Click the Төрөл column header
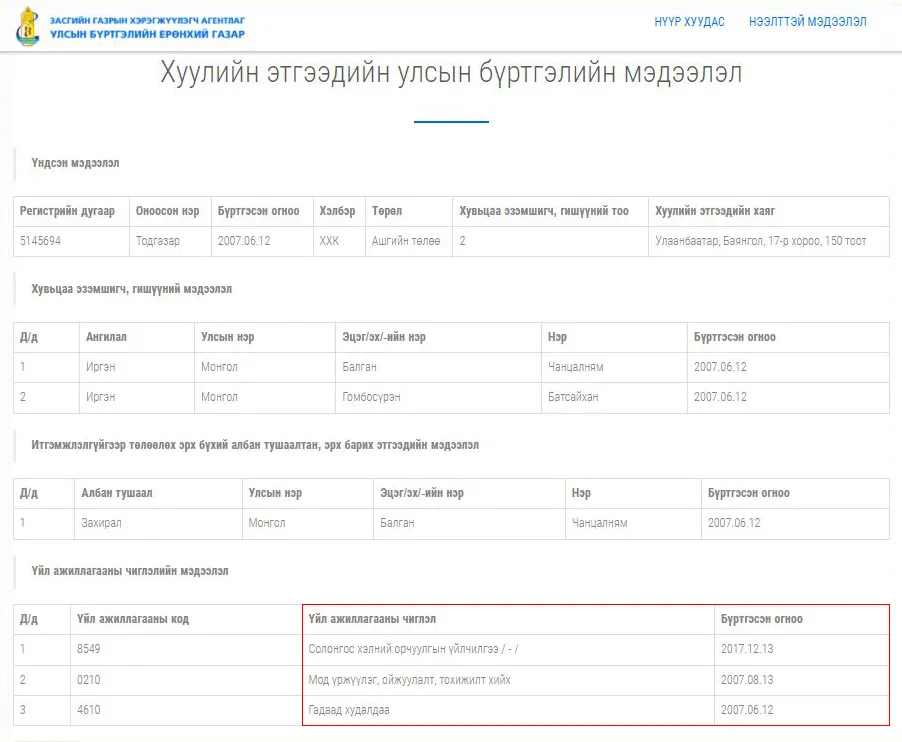Screen dimensions: 902x742 (387, 211)
